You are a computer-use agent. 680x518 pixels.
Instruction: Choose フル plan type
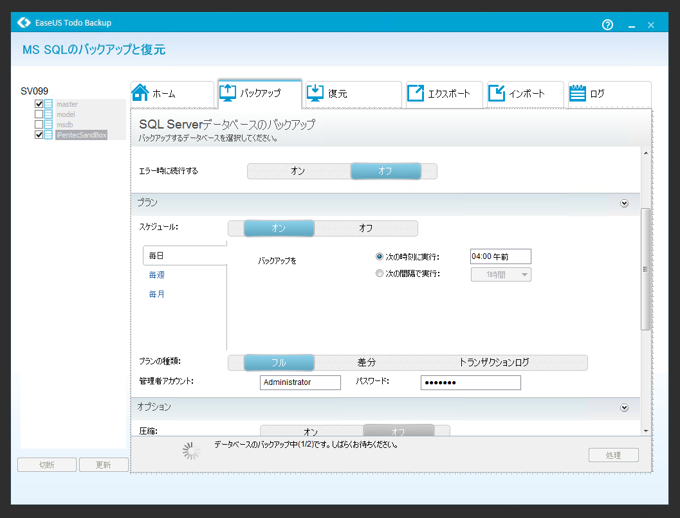click(279, 363)
